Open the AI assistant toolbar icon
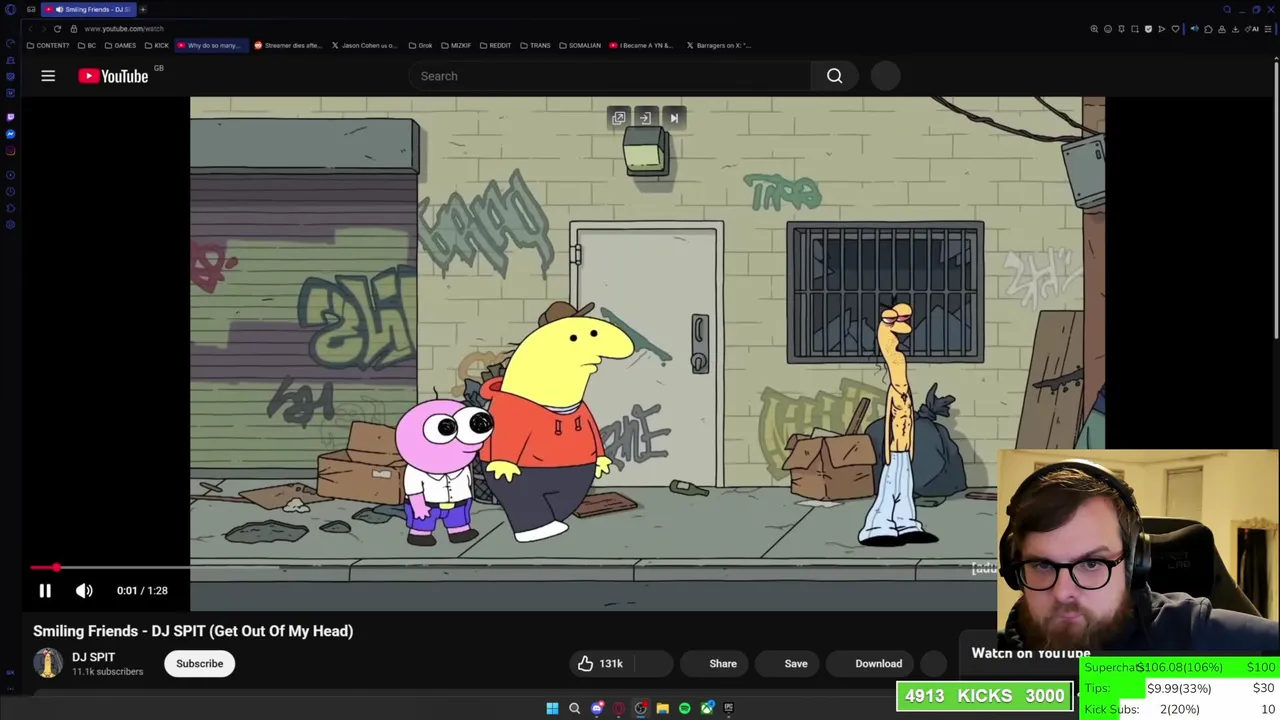1280x720 pixels. [1253, 29]
